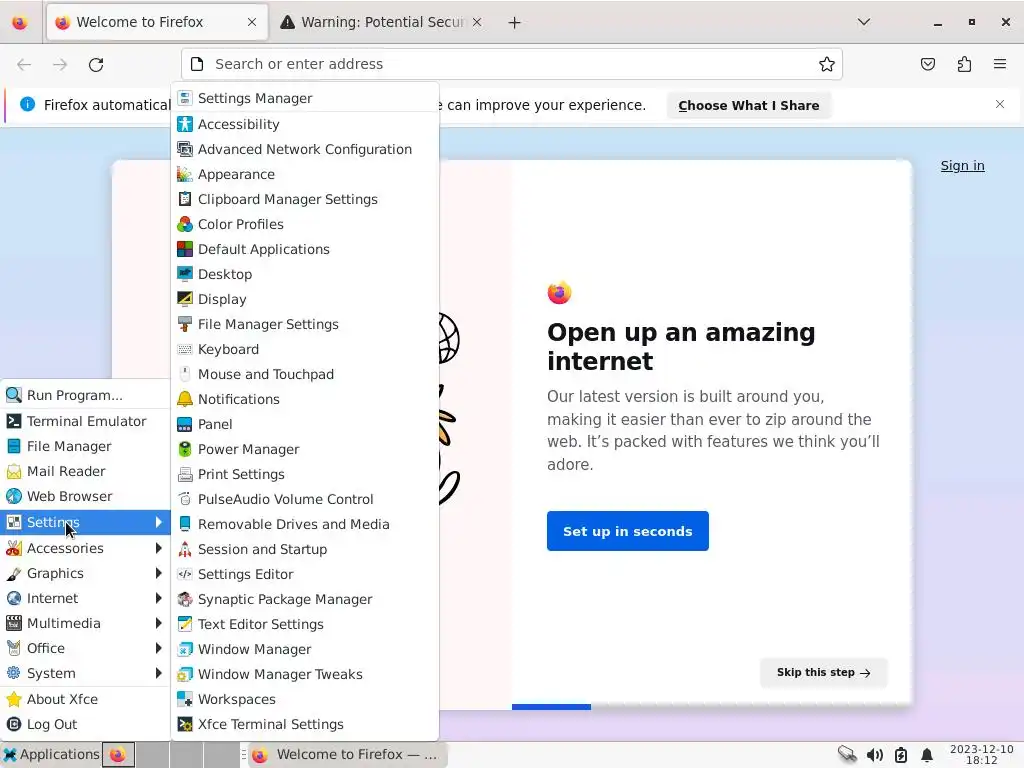Open Workspaces settings
This screenshot has width=1024, height=768.
click(x=305, y=699)
